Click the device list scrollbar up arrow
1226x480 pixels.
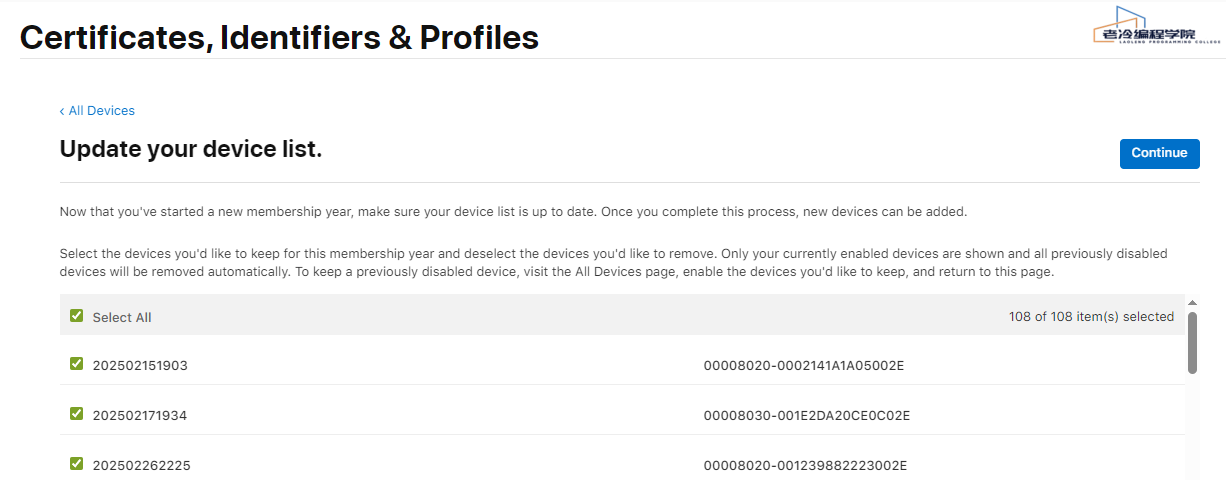coord(1192,302)
